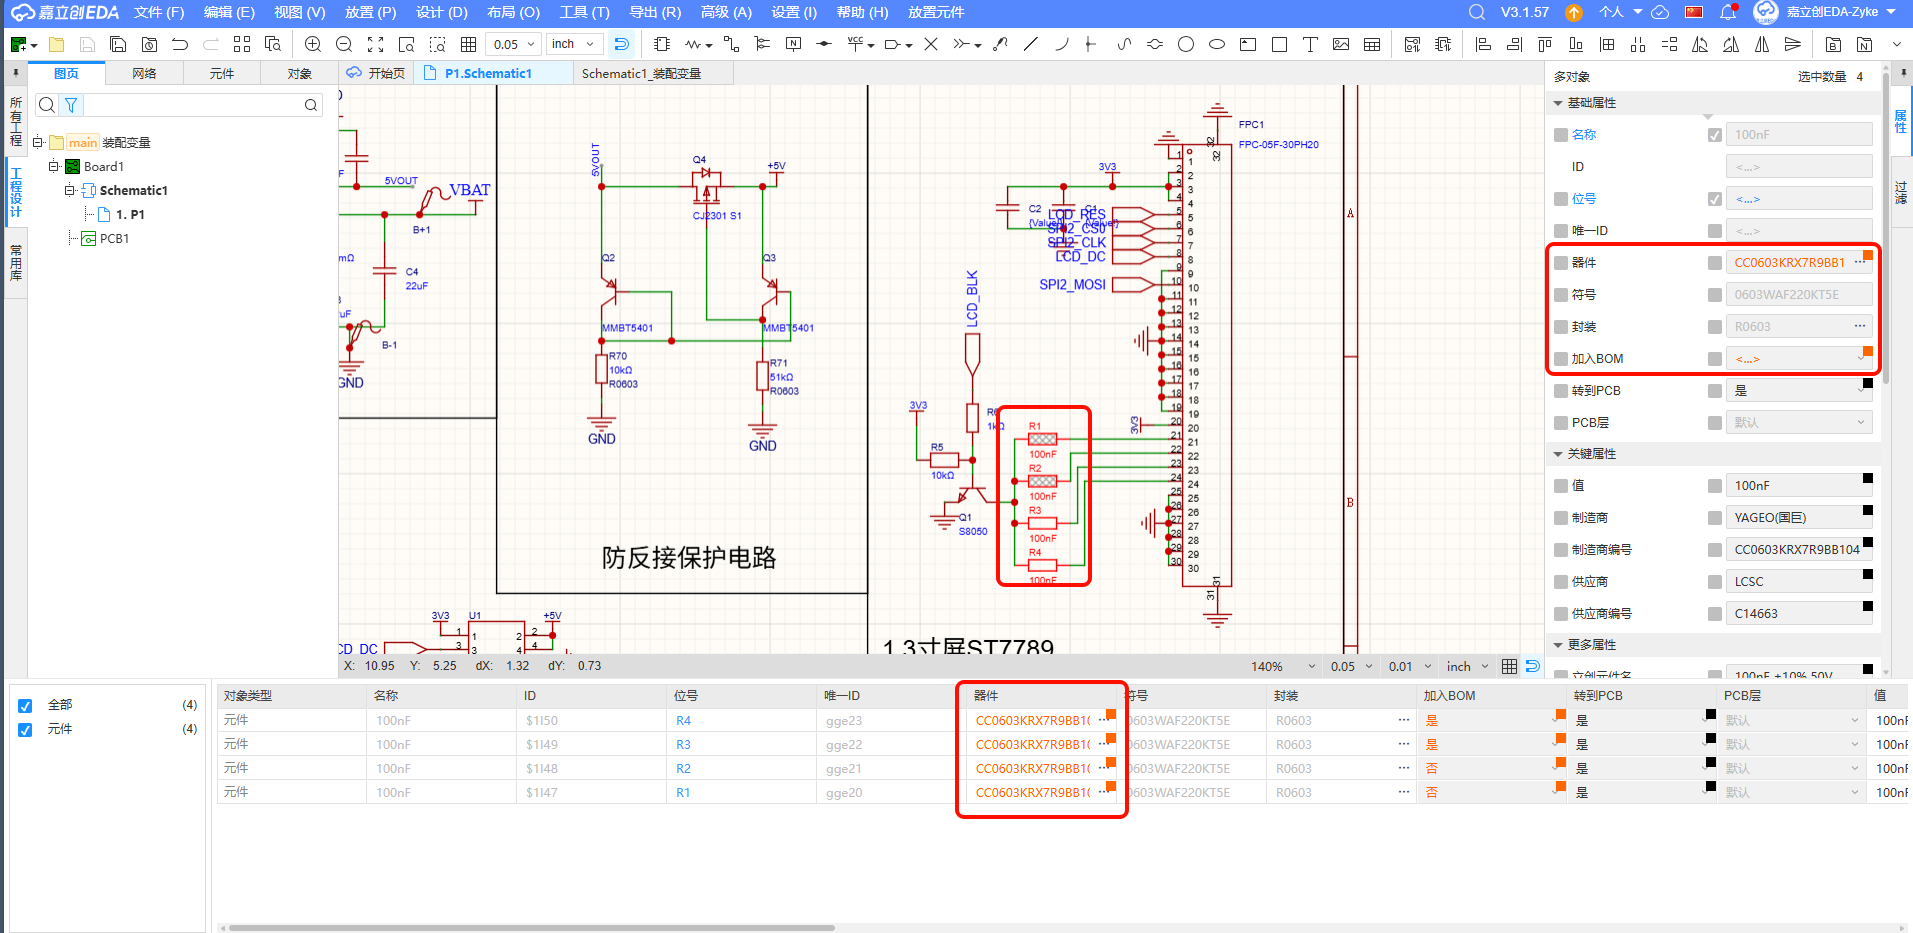Click the insert image icon in toolbar

point(1341,44)
